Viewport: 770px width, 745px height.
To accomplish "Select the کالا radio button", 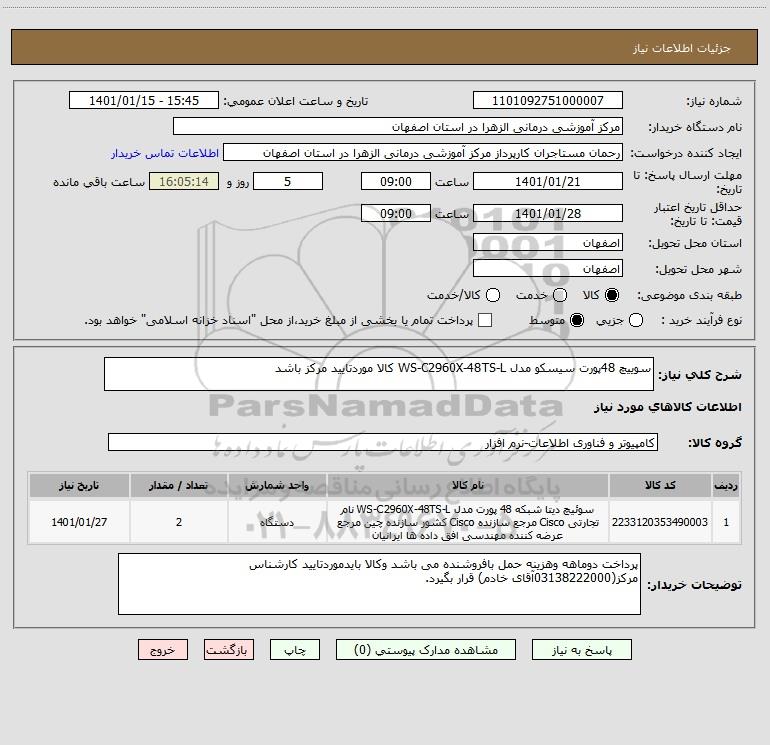I will [x=612, y=295].
